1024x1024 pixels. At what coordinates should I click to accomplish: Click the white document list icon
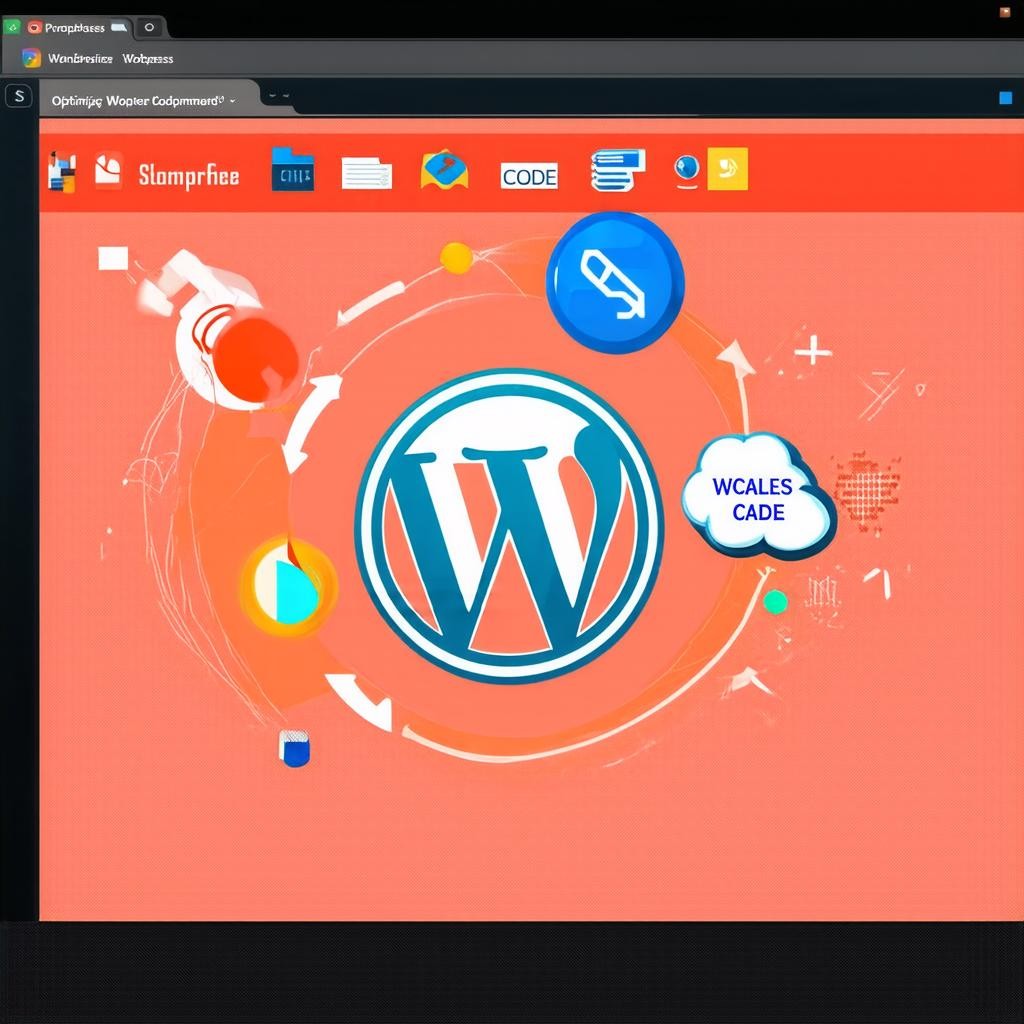(x=367, y=173)
